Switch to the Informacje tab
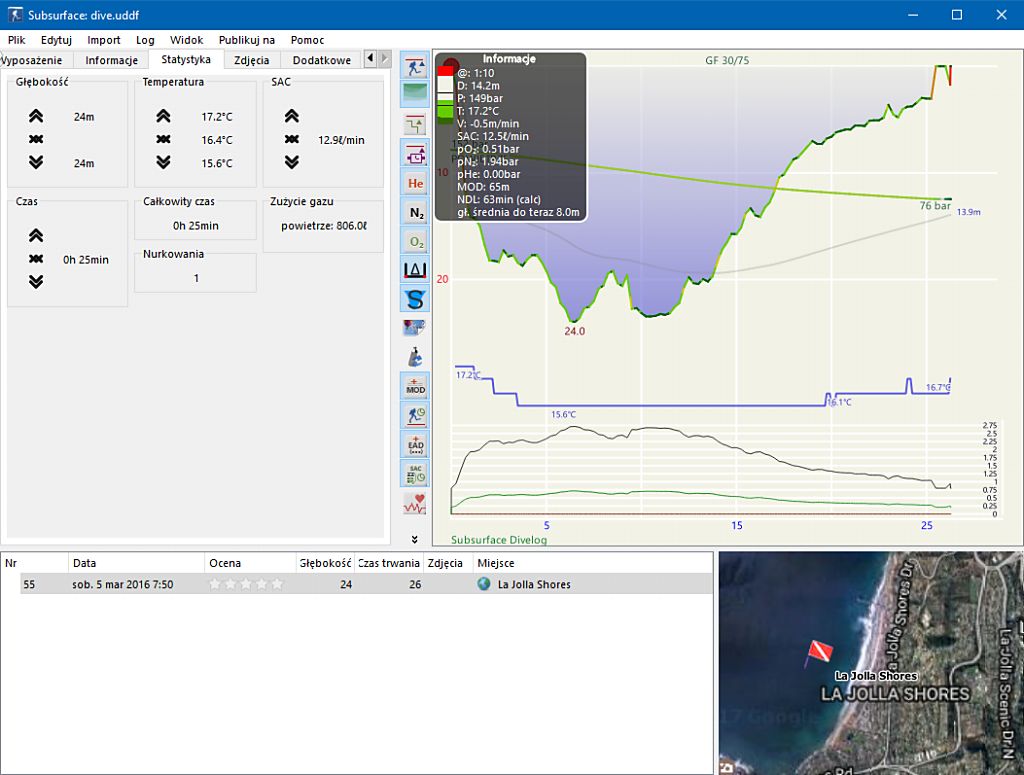 (111, 60)
